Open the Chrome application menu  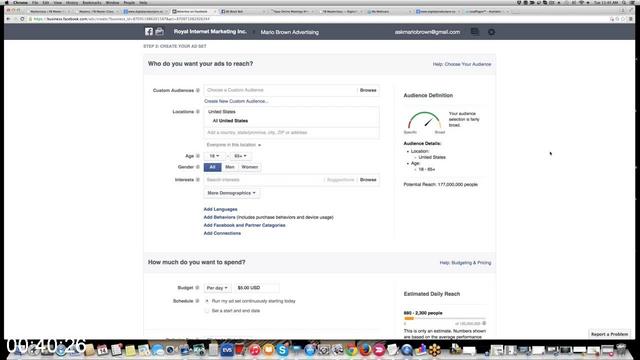click(20, 2)
